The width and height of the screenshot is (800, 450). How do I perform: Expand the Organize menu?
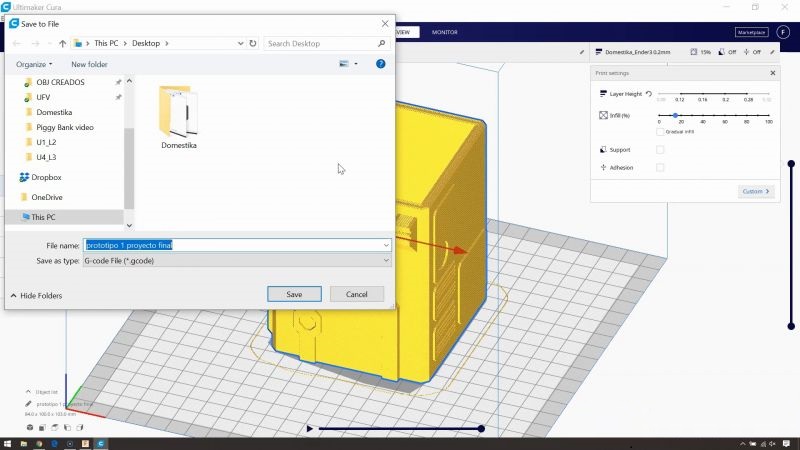pos(34,64)
